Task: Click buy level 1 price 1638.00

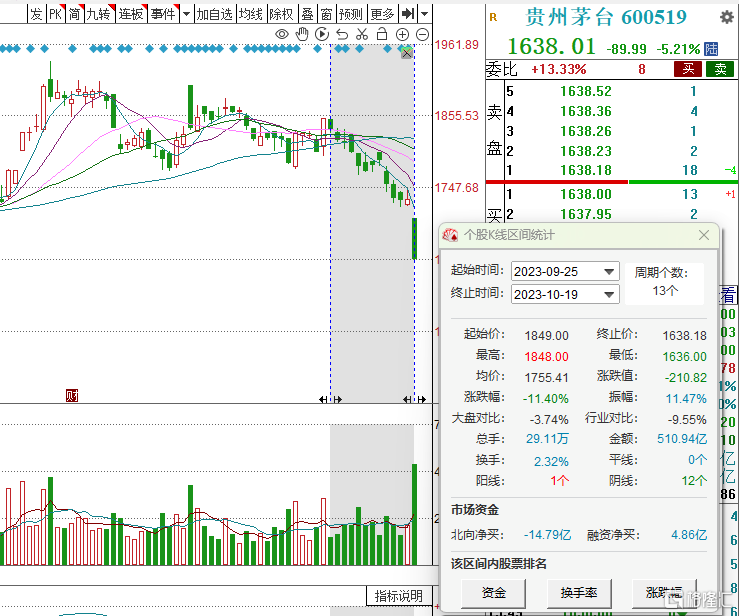Action: (x=586, y=194)
